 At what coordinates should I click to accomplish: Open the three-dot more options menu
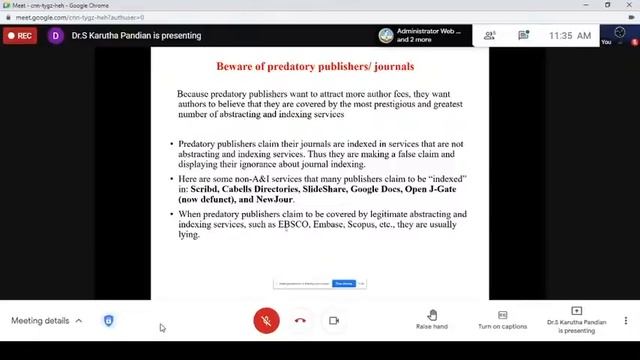click(626, 320)
